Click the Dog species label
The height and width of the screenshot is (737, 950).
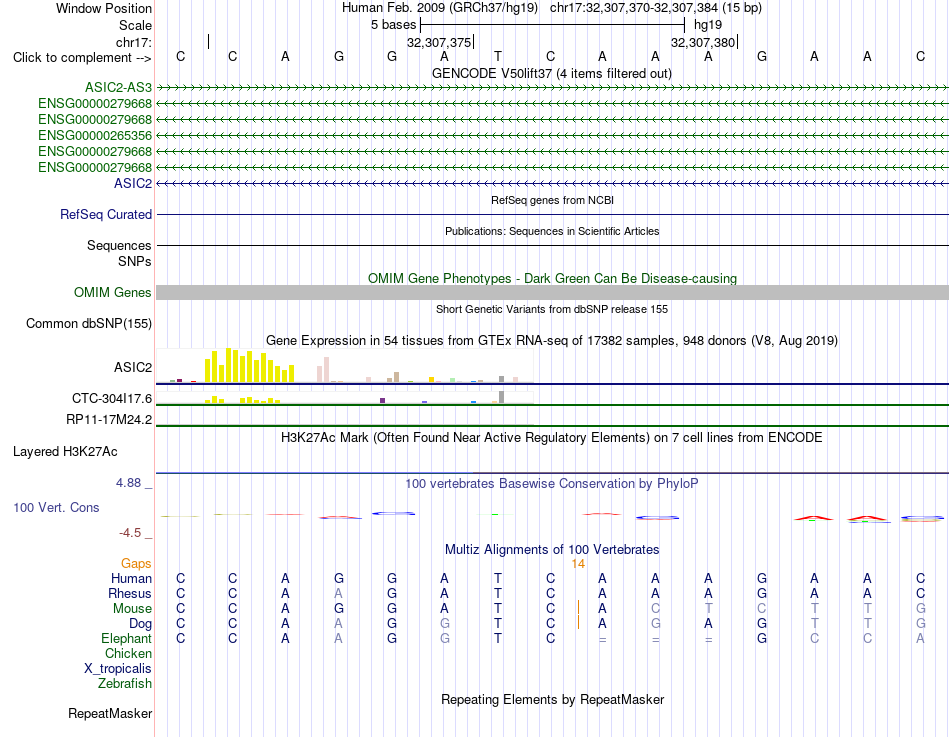click(141, 624)
